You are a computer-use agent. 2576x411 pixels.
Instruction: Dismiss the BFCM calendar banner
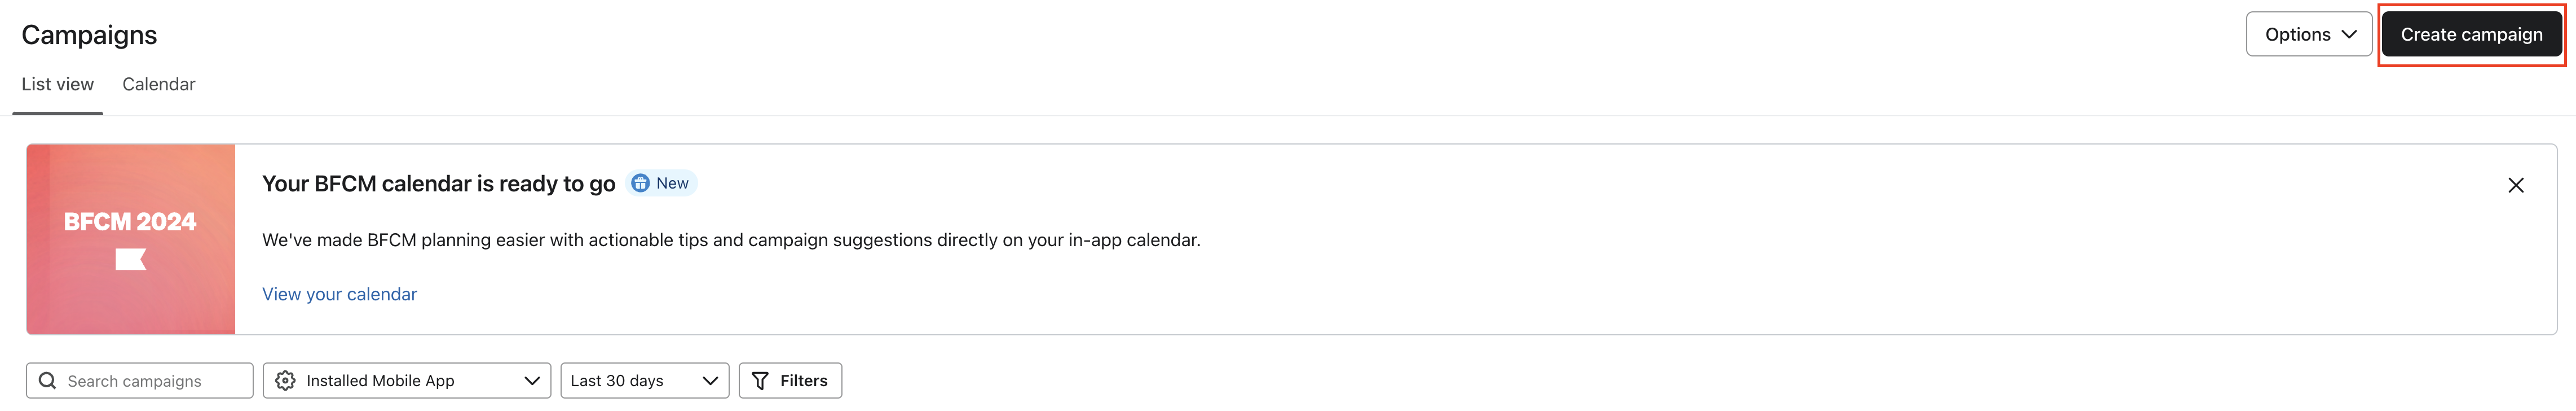tap(2515, 185)
